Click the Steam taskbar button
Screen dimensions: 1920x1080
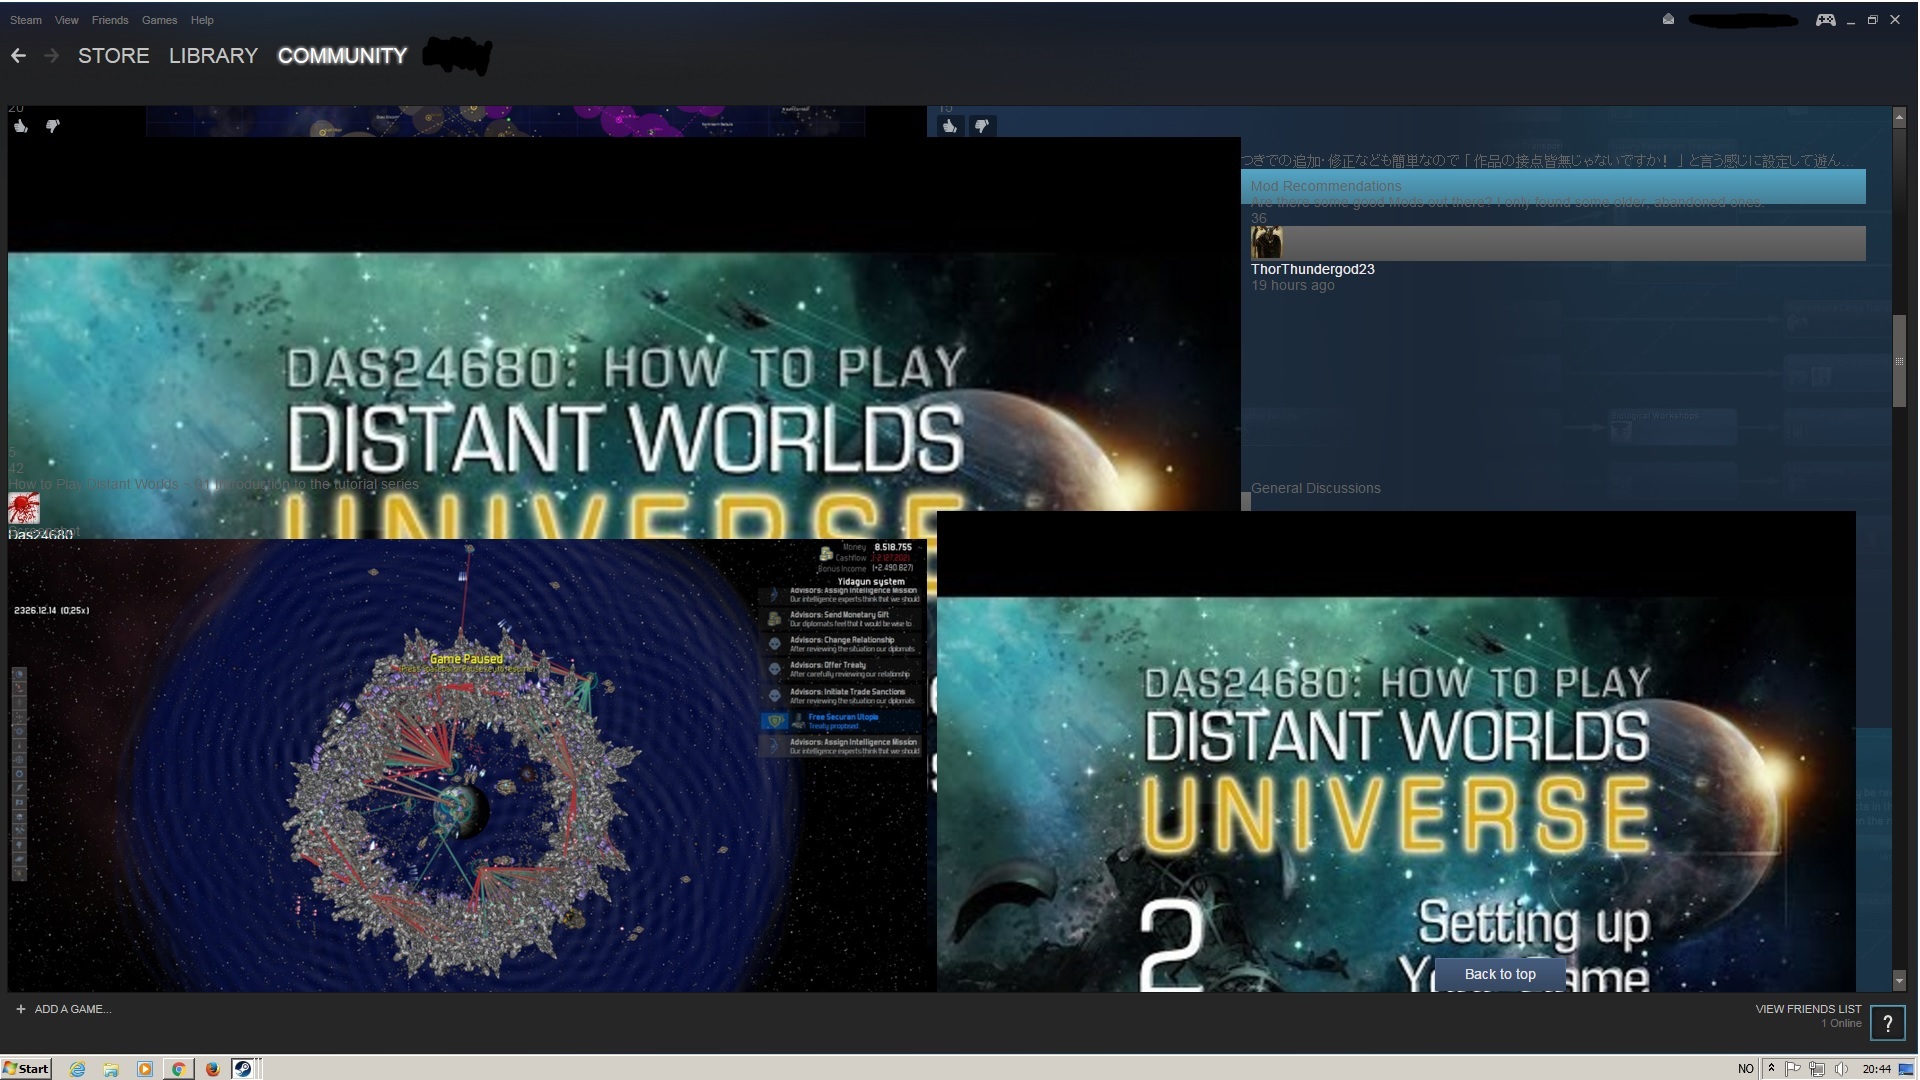click(245, 1068)
